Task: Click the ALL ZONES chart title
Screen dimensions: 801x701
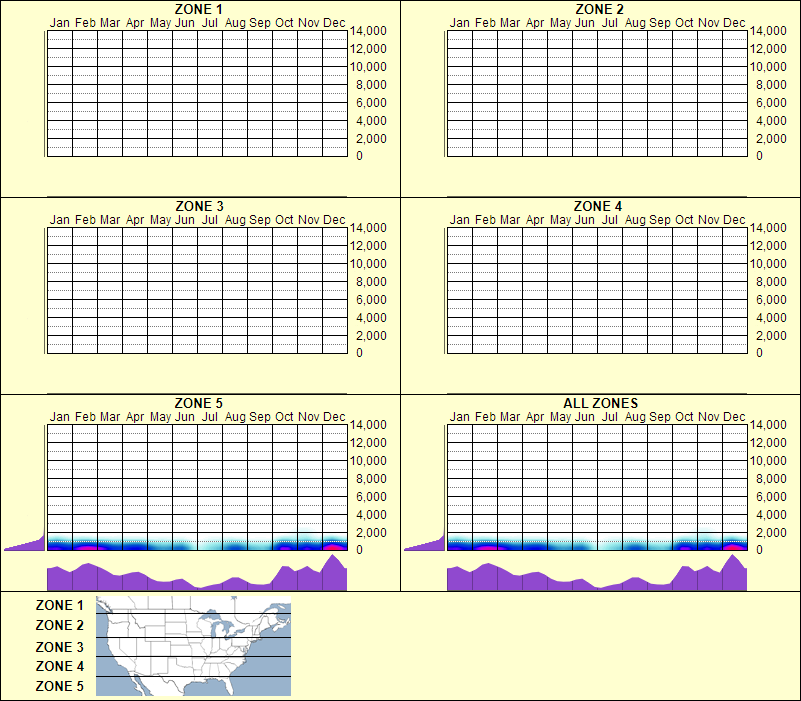Action: click(x=600, y=403)
